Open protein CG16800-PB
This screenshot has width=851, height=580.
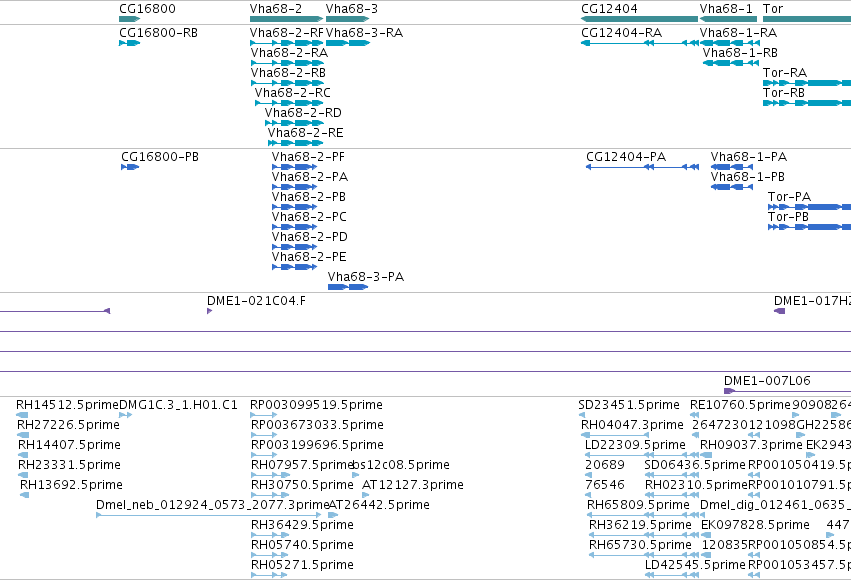(x=160, y=157)
